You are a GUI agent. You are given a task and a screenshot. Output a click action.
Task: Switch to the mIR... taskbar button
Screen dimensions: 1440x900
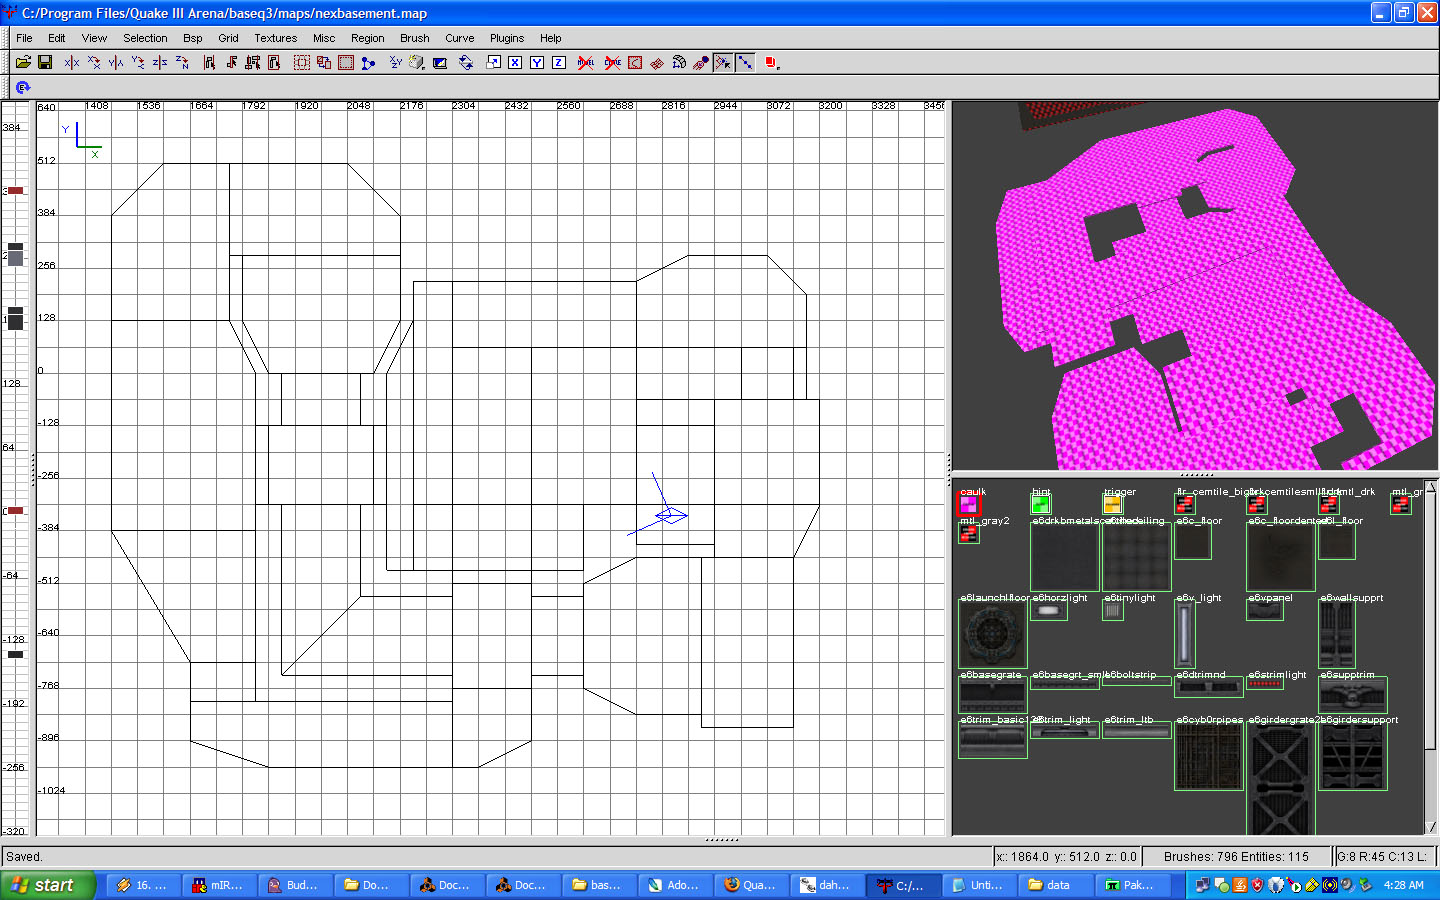219,885
